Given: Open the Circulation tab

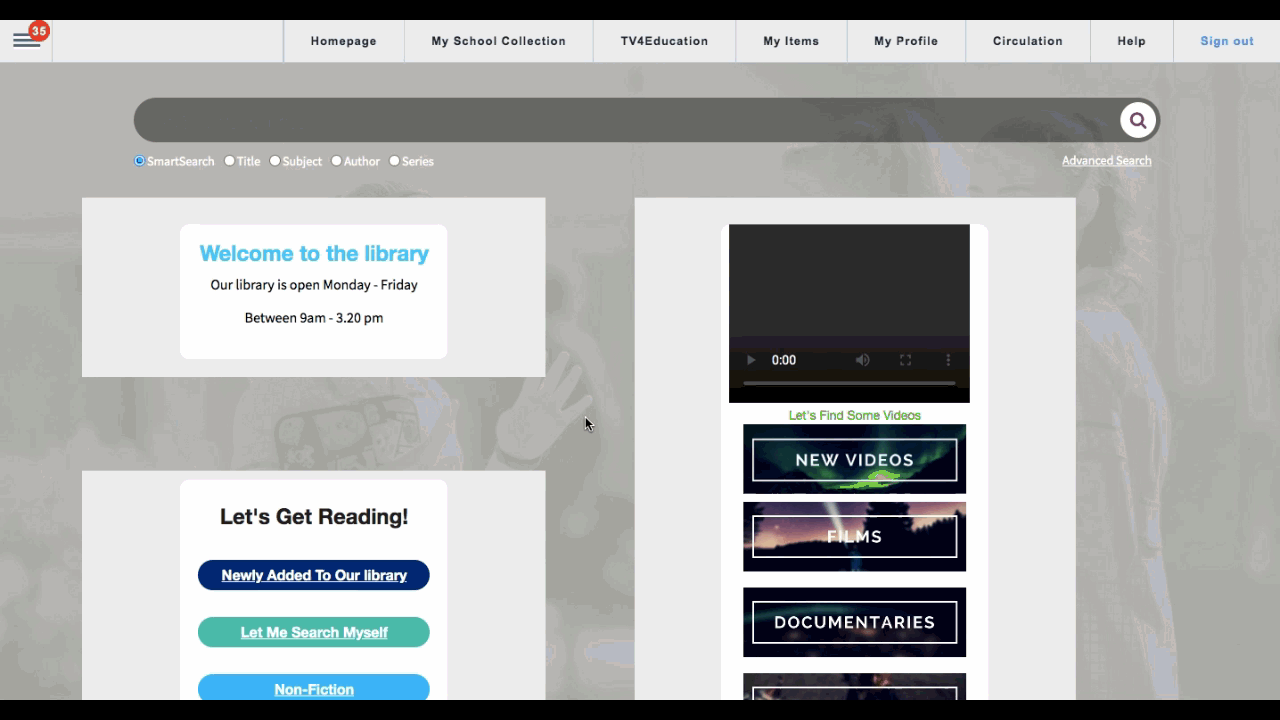Looking at the screenshot, I should pyautogui.click(x=1028, y=41).
